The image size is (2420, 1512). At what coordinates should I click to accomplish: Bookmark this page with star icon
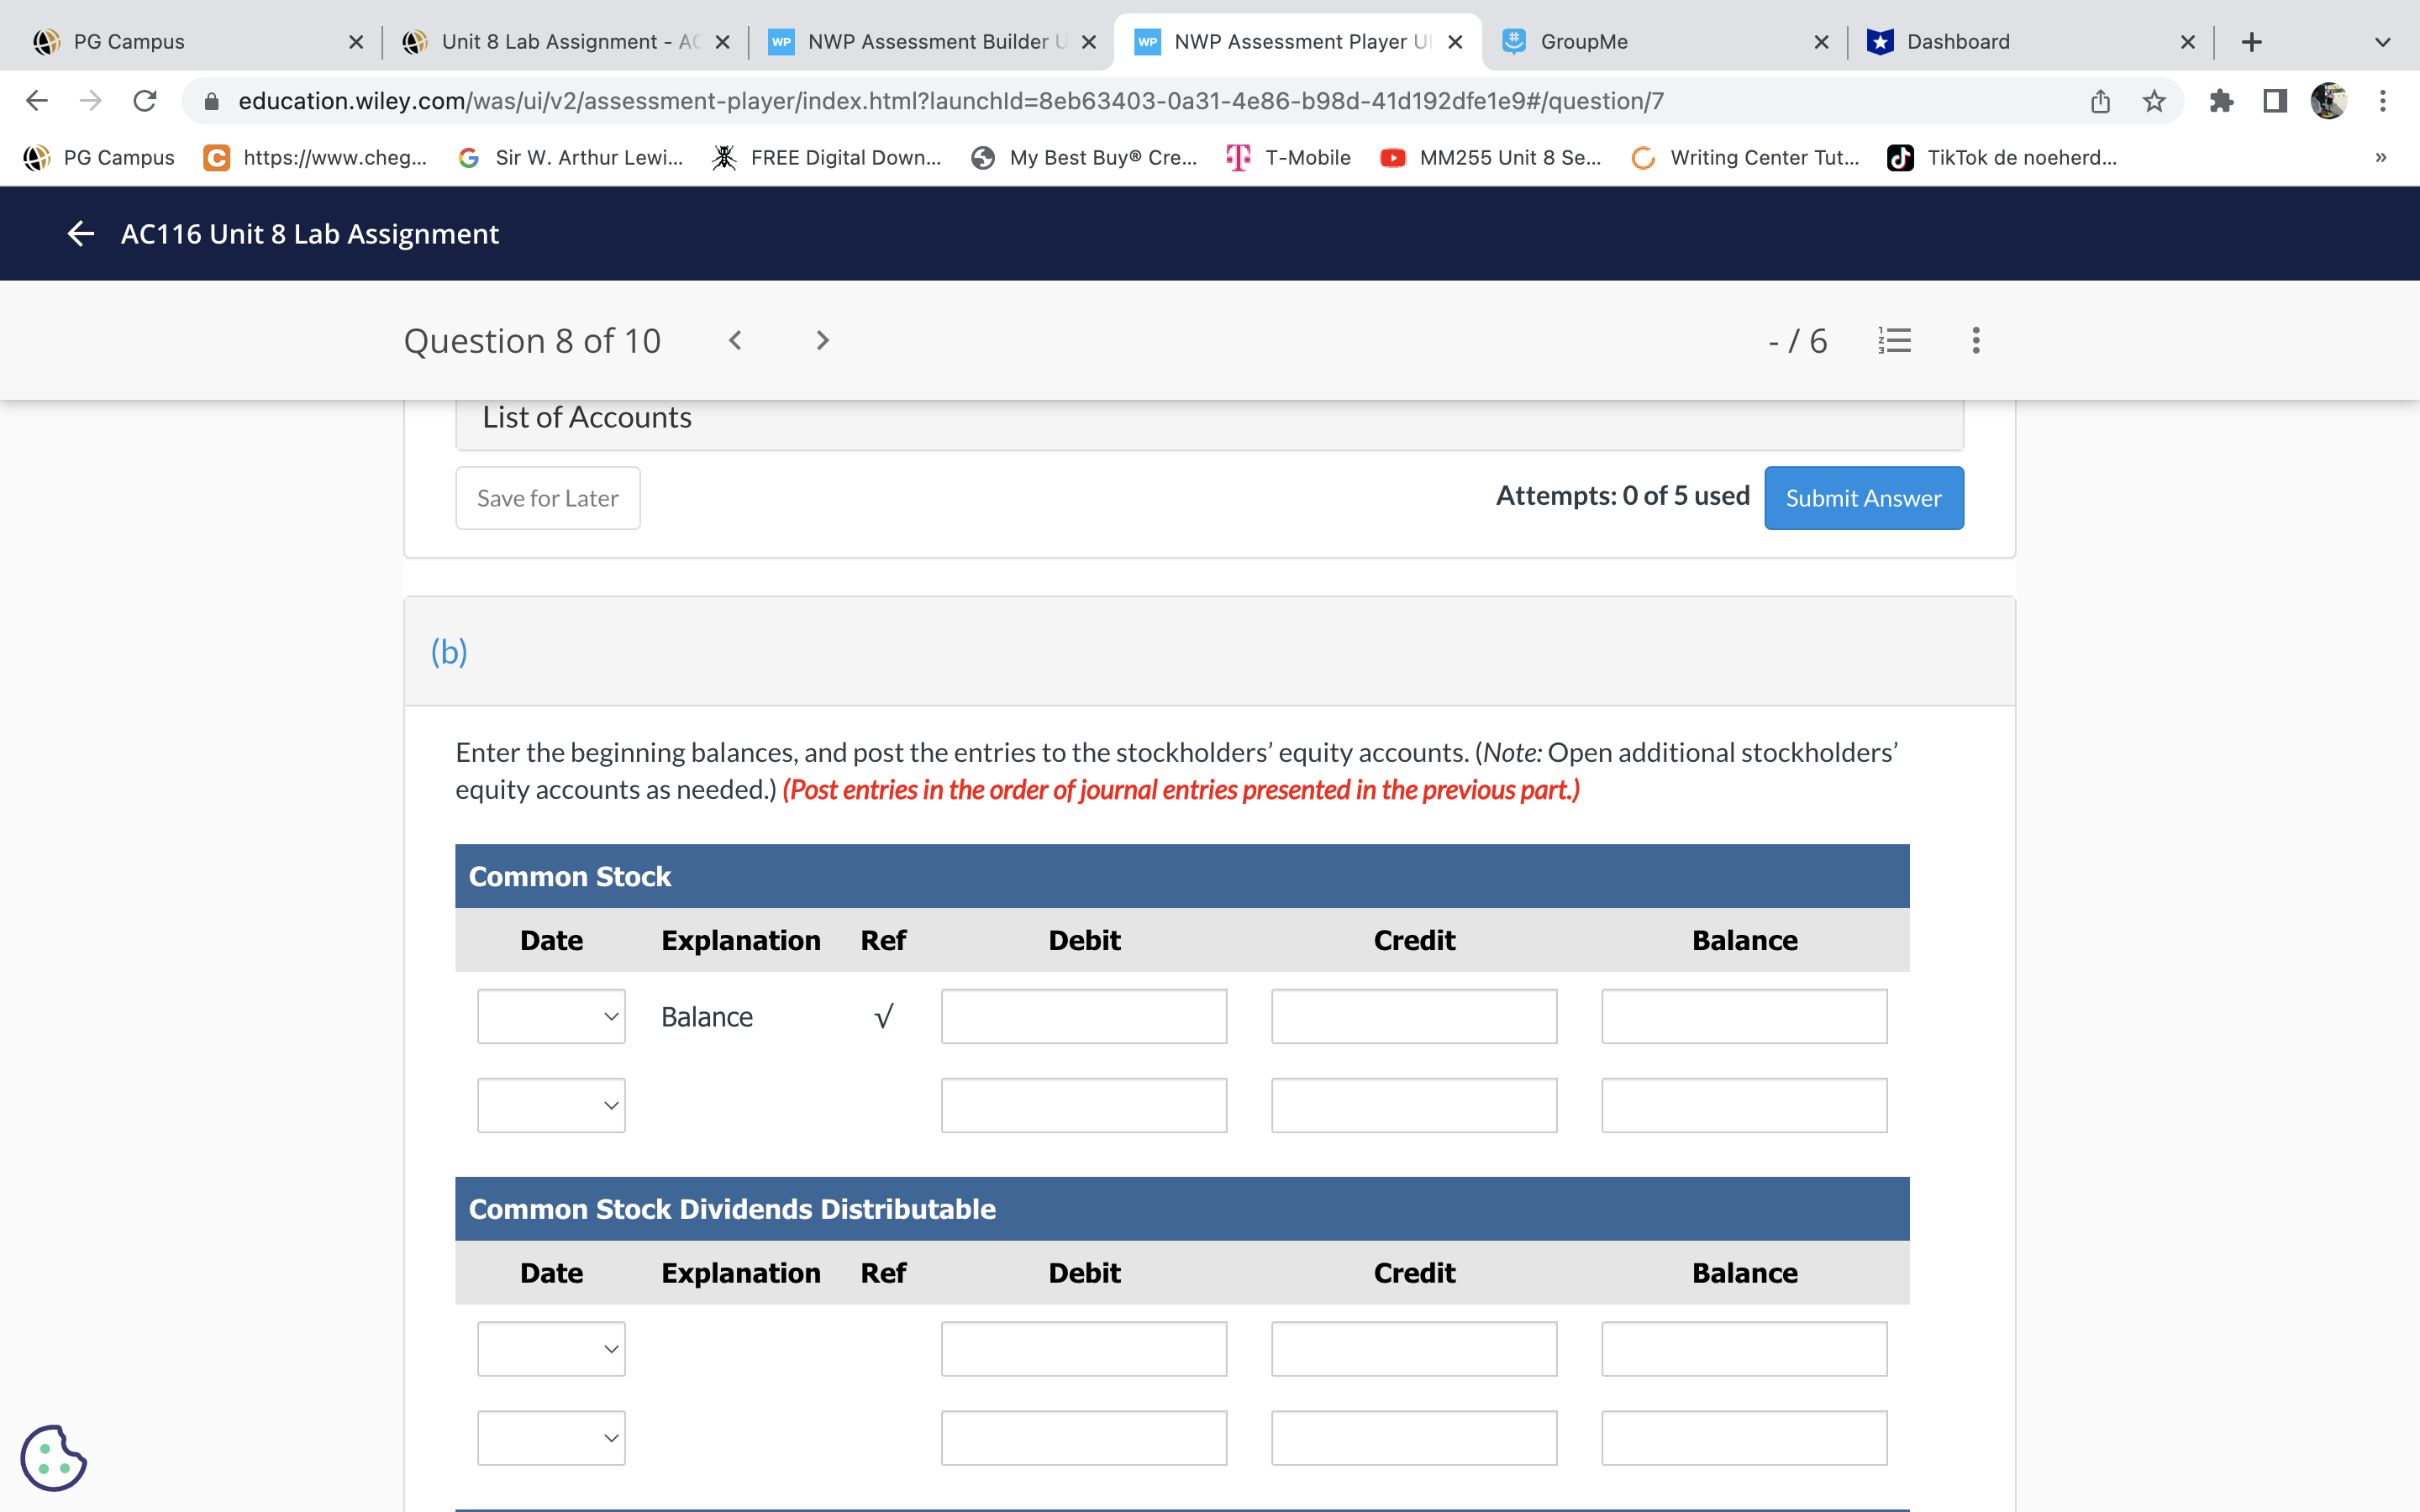pos(2154,101)
